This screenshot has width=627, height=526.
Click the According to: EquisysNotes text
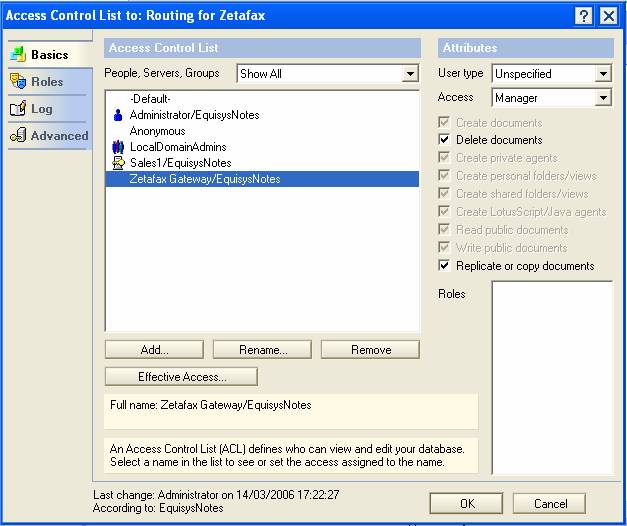pyautogui.click(x=158, y=508)
